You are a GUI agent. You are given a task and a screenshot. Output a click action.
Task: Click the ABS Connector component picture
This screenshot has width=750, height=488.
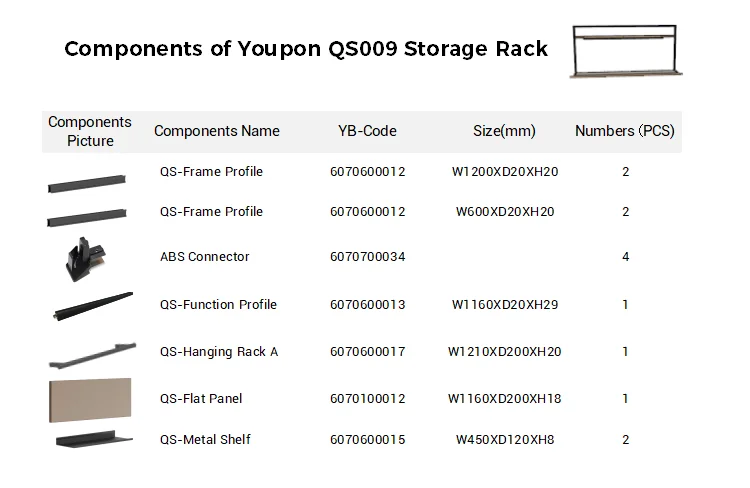(79, 257)
